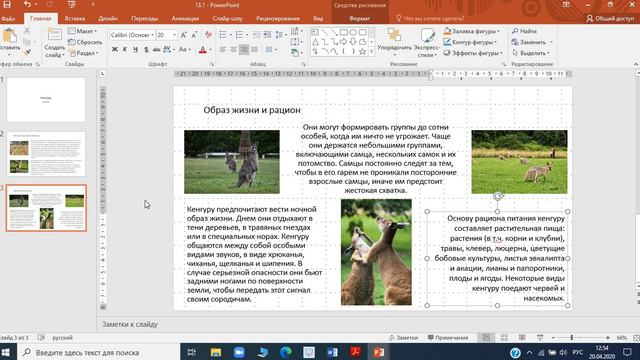Screen dimensions: 640x360
Task: Click the Save icon in quick access toolbar
Action: tap(7, 5)
